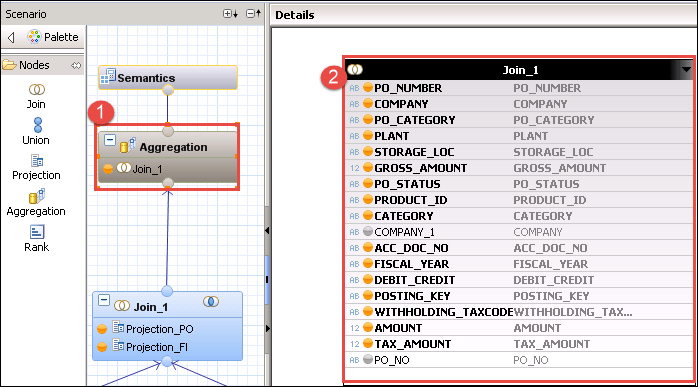The width and height of the screenshot is (698, 387).
Task: Toggle the orange output marker for AMOUNT
Action: [x=368, y=327]
